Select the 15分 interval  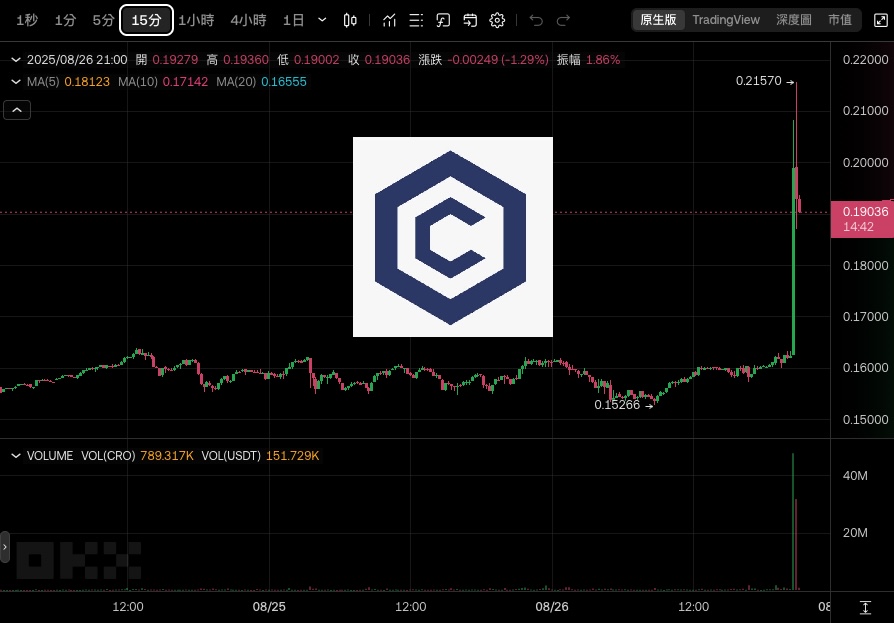pos(147,21)
